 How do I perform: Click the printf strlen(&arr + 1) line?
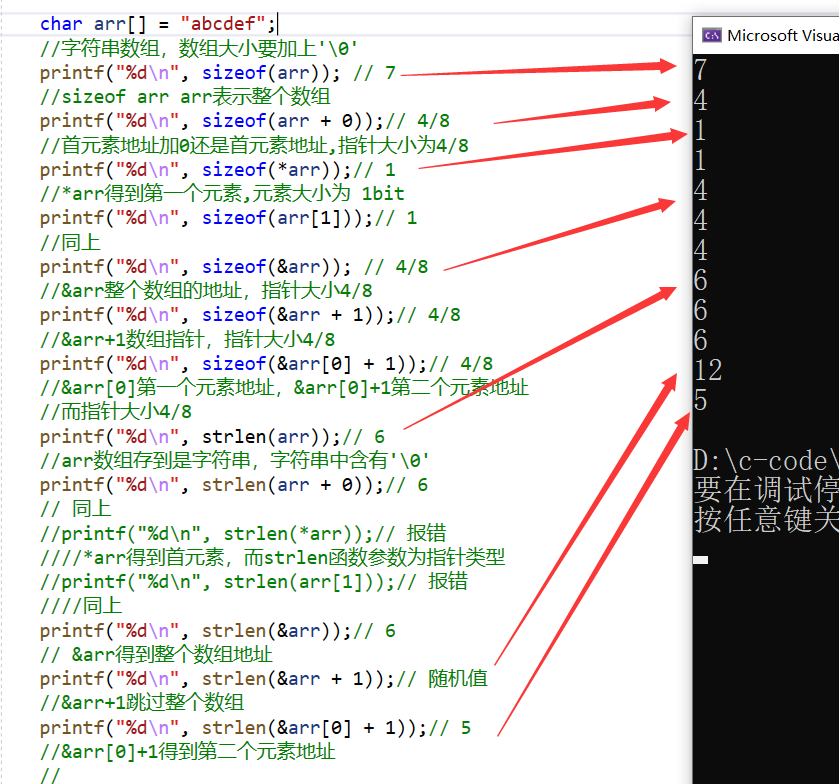pyautogui.click(x=264, y=679)
